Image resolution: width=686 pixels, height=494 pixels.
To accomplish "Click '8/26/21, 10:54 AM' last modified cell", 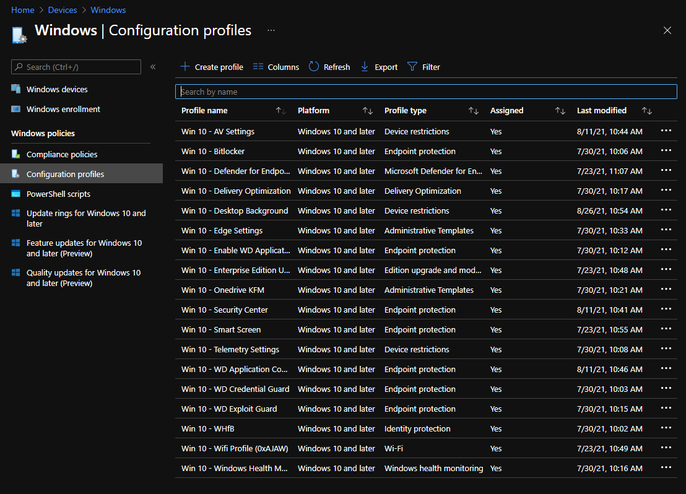I will (x=609, y=210).
